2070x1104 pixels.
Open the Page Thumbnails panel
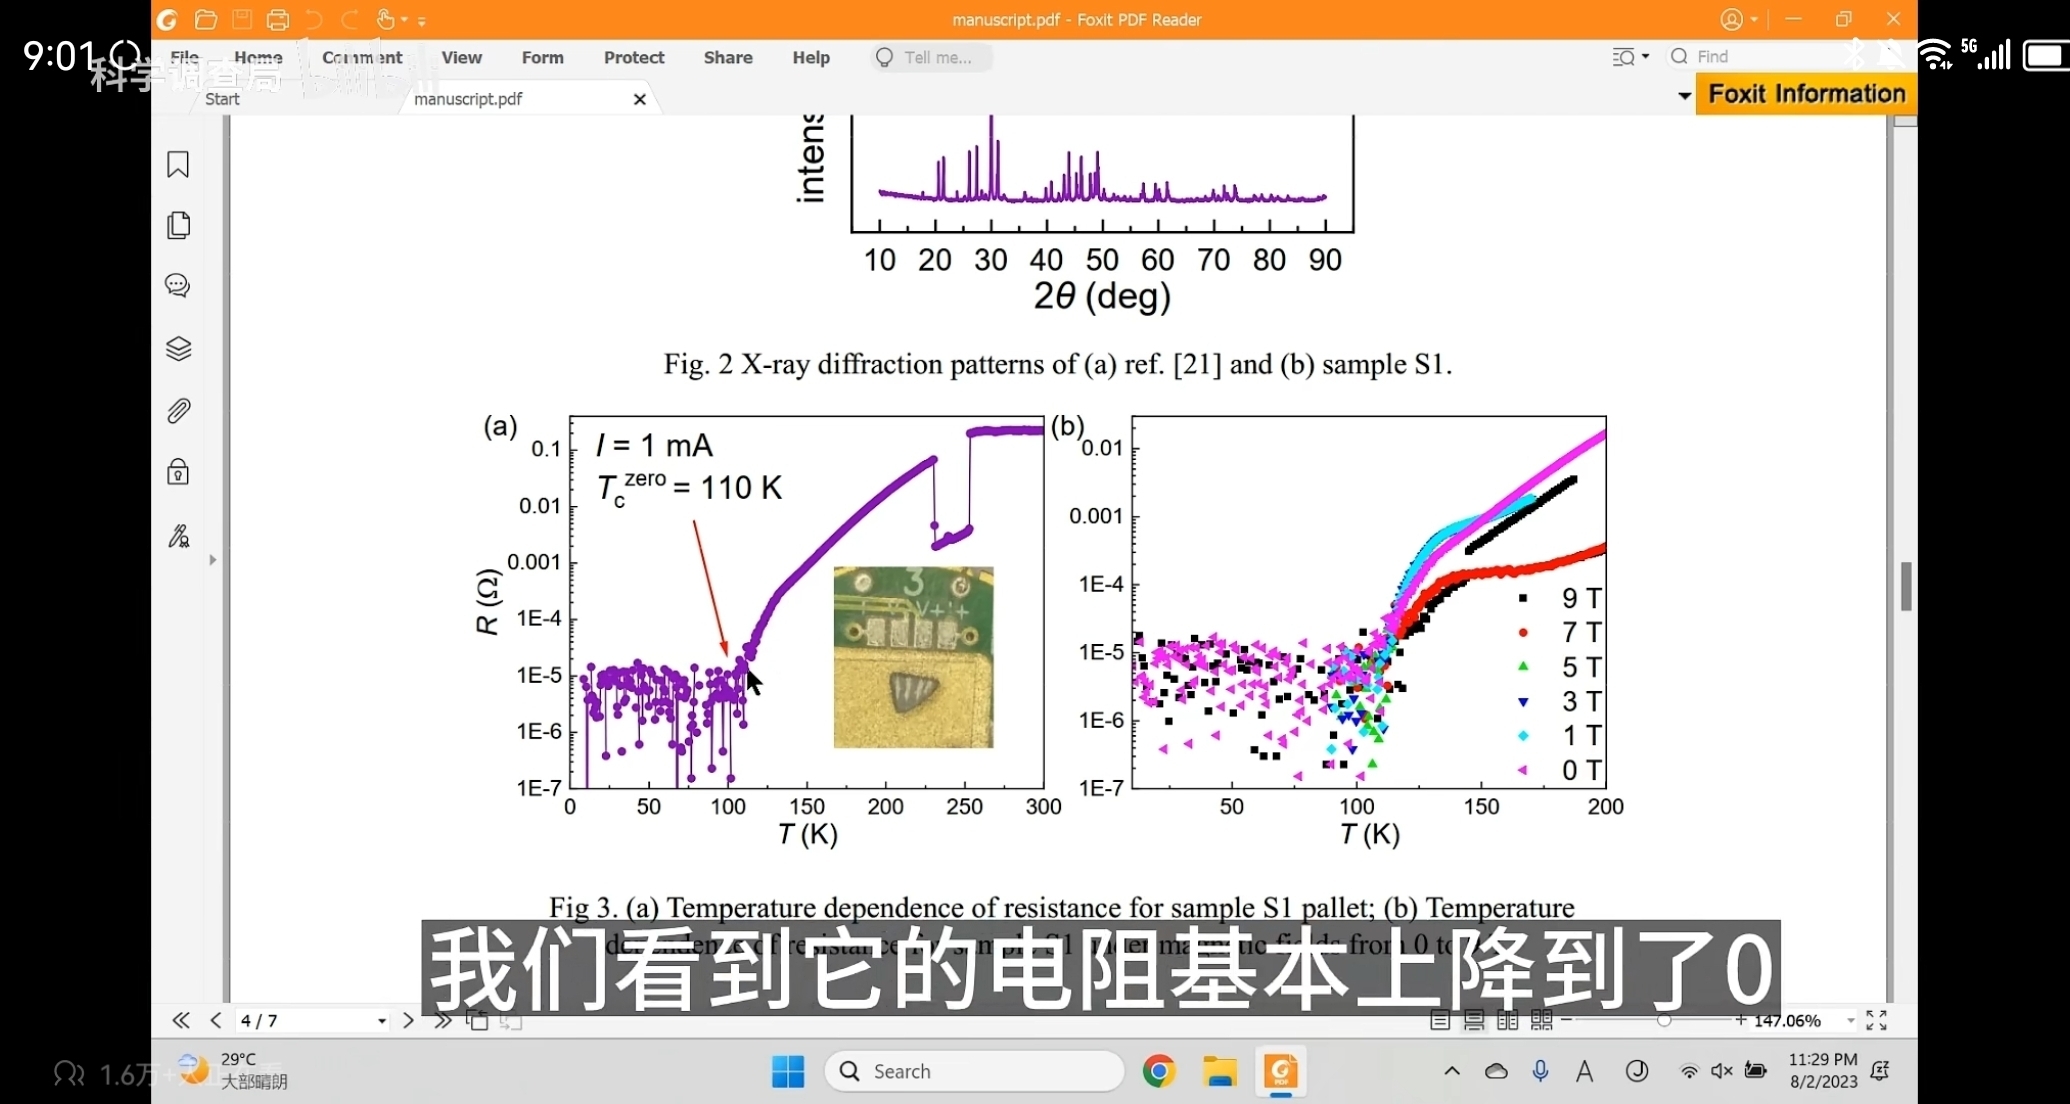point(177,225)
